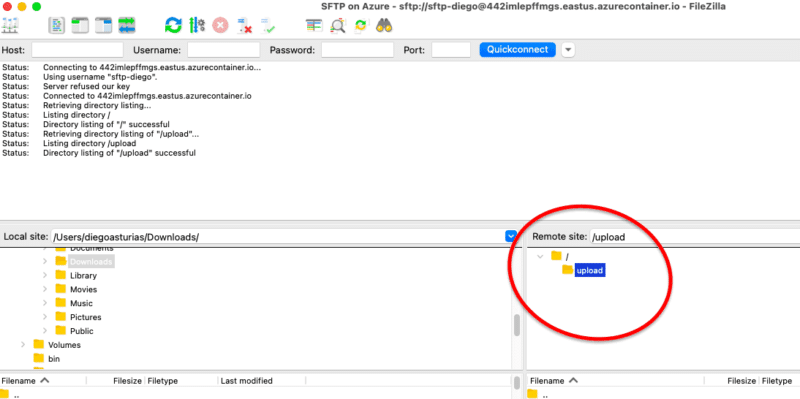Open the Local site path dropdown
This screenshot has height=399, width=800.
tap(511, 237)
